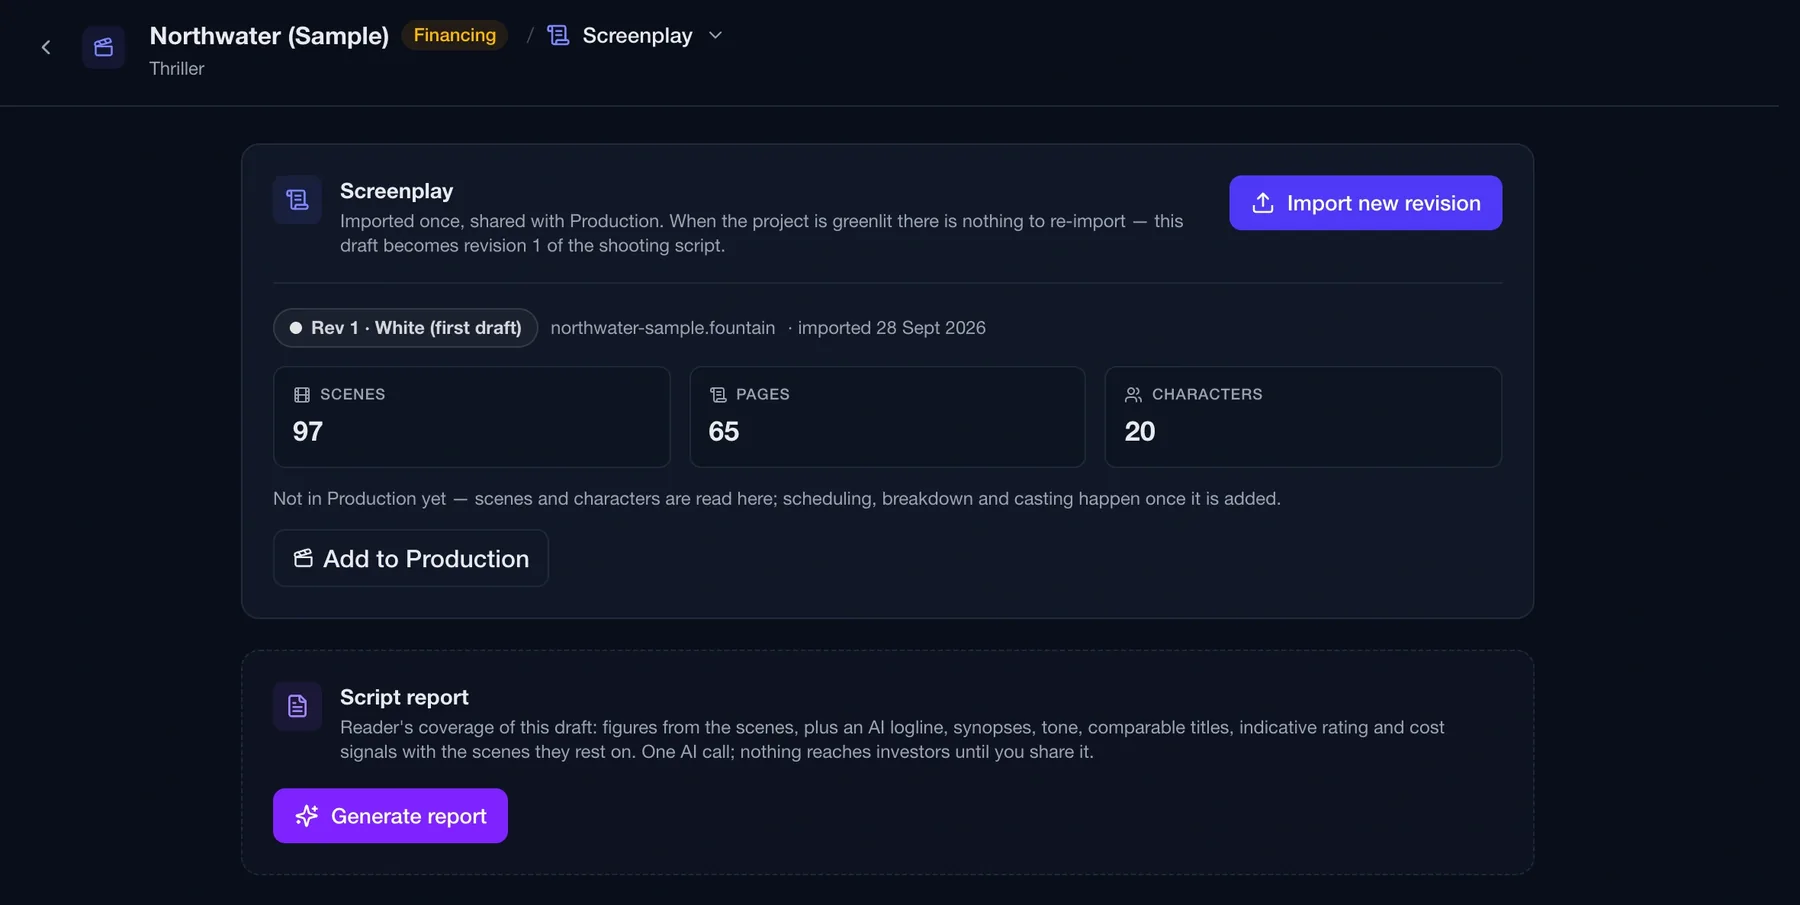This screenshot has width=1800, height=905.
Task: Click the Generate report button
Action: click(390, 816)
